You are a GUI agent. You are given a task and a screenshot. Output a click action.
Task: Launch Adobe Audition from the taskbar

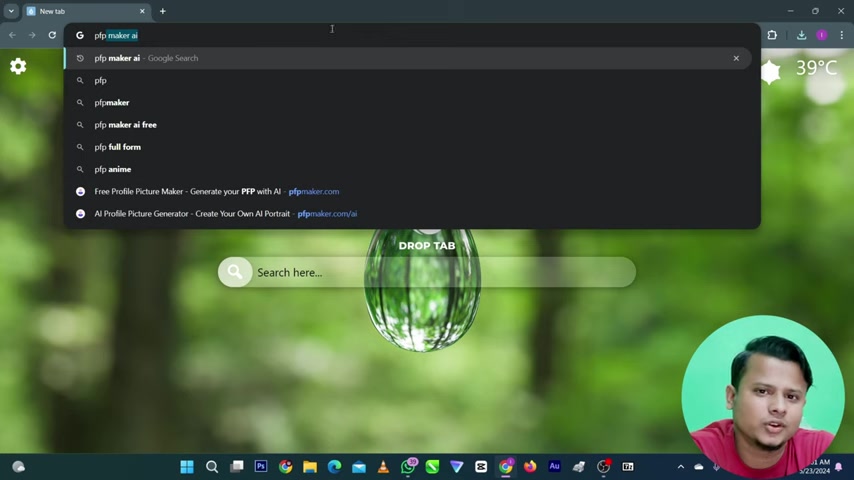point(554,466)
